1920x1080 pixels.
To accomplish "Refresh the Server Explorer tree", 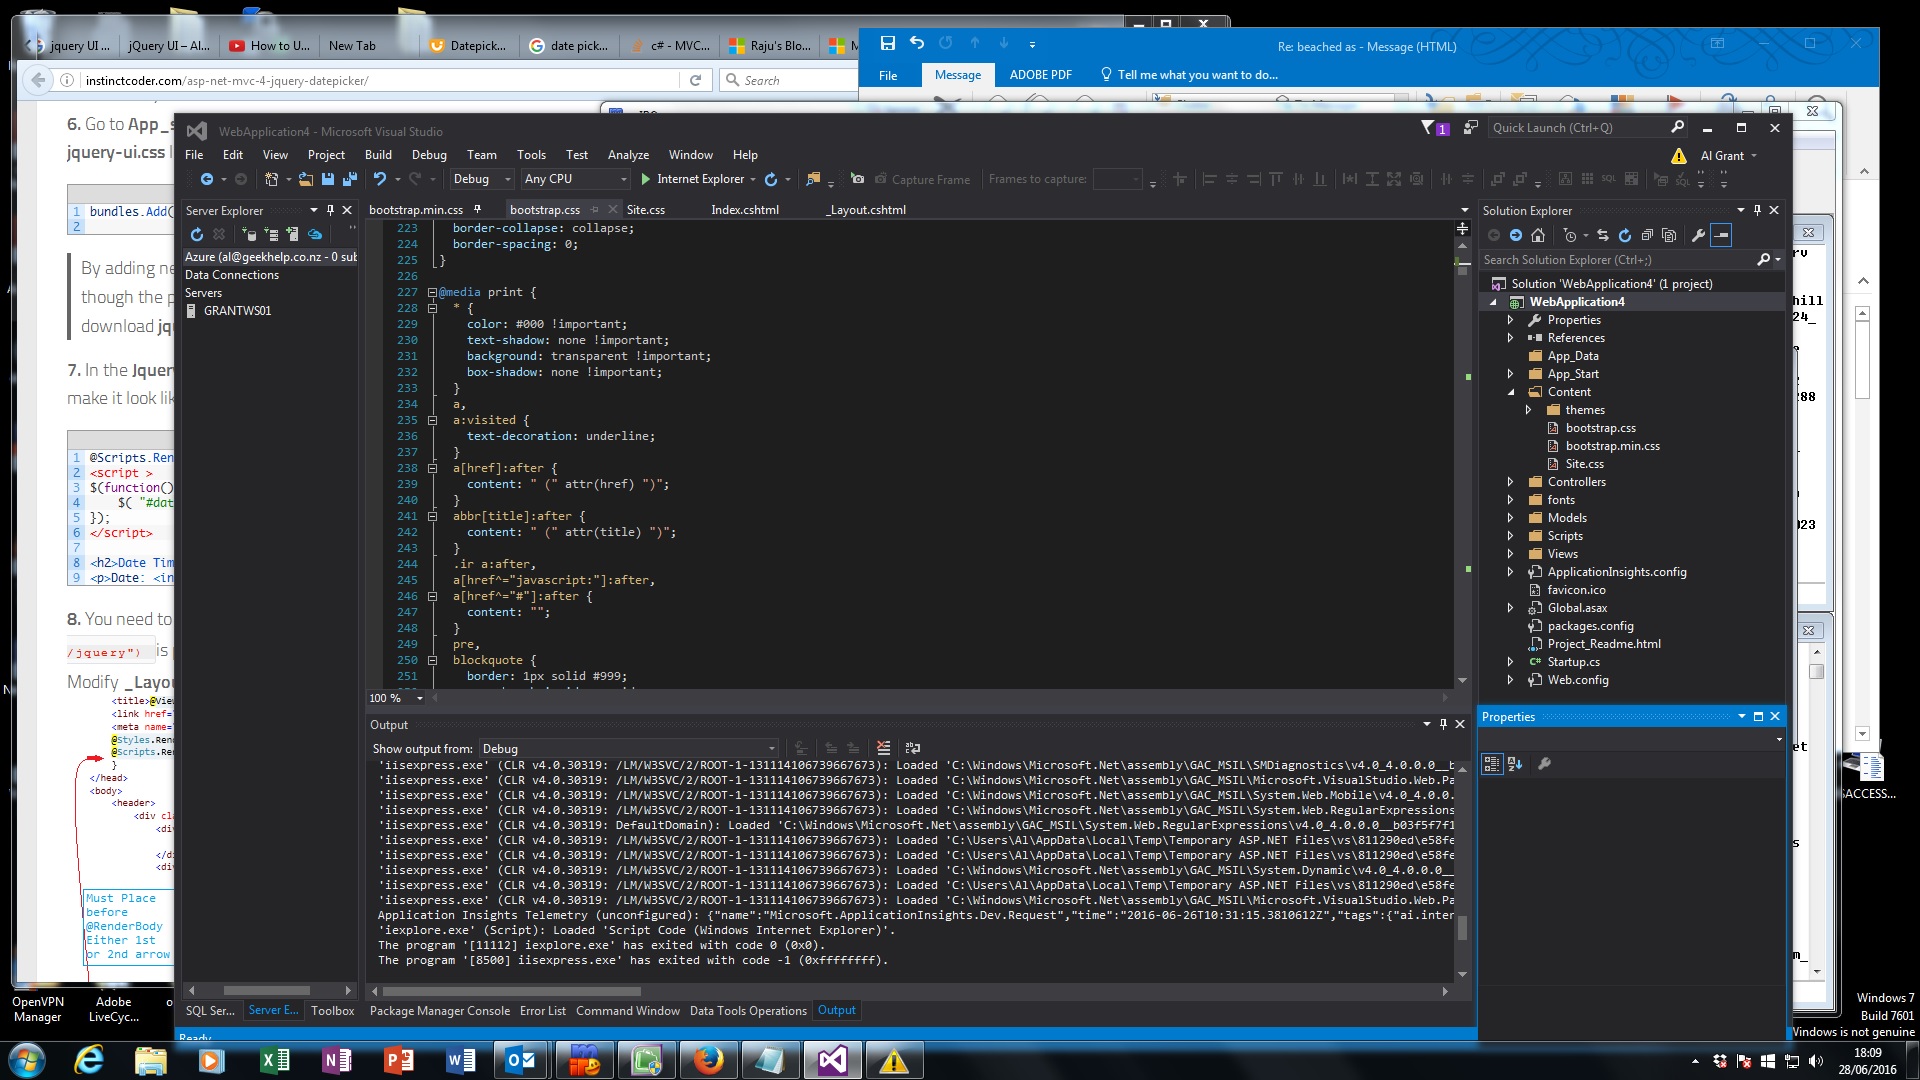I will pyautogui.click(x=197, y=234).
